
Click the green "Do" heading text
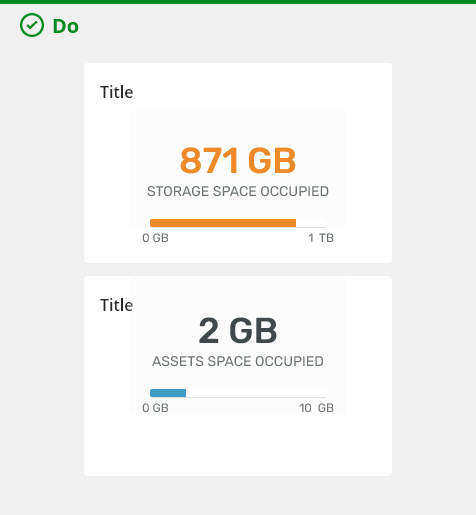coord(66,26)
